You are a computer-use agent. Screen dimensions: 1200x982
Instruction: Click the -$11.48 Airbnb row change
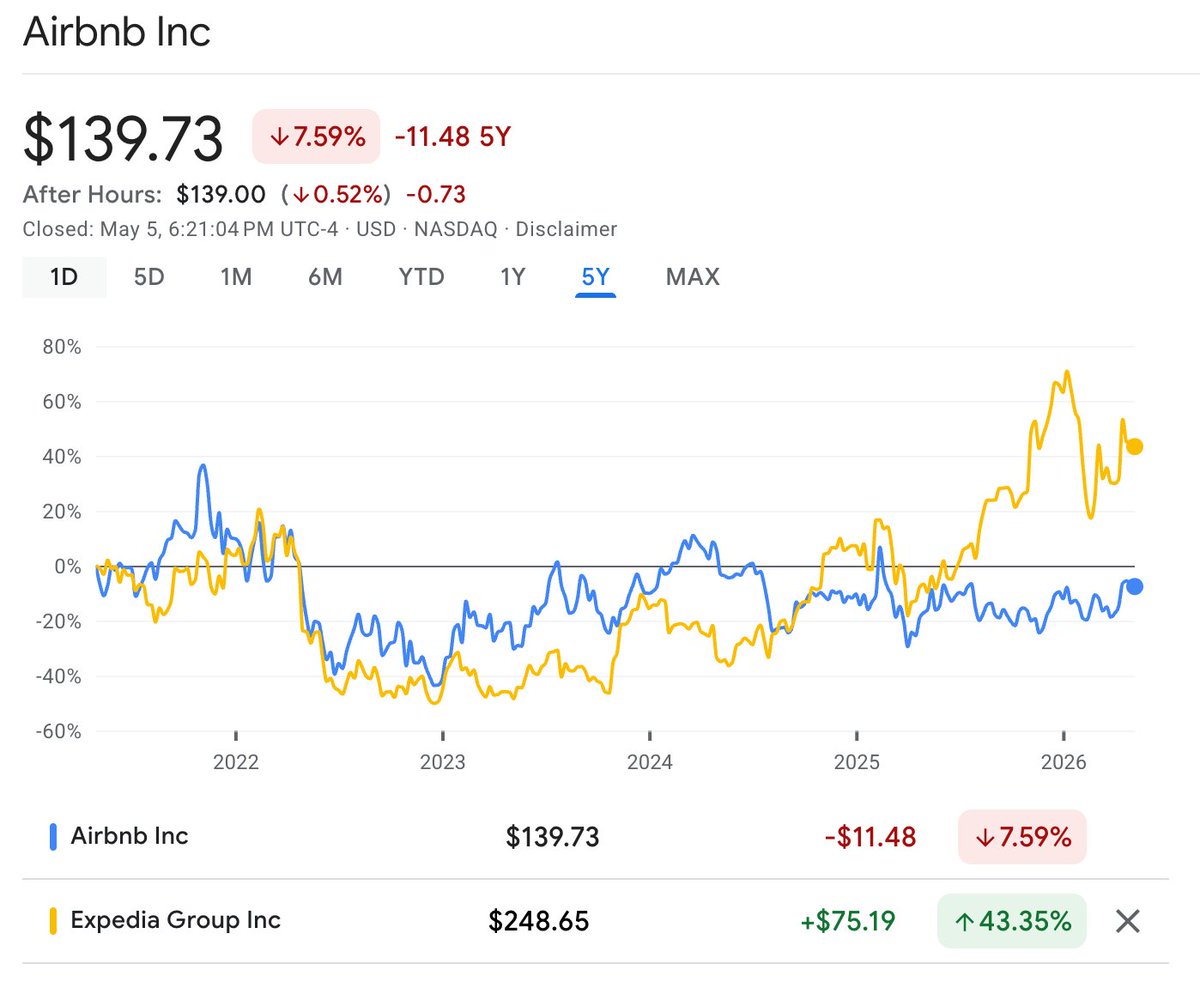click(x=870, y=836)
